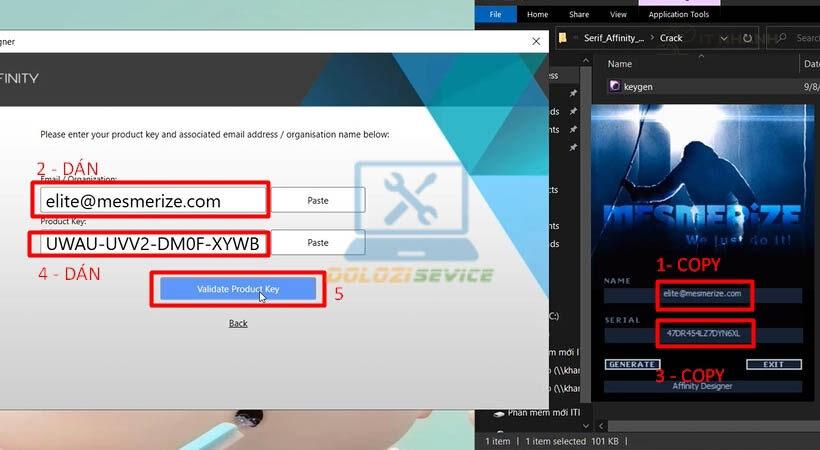The height and width of the screenshot is (450, 820).
Task: Click the Affinity Designer product selector in keygen
Action: click(702, 386)
